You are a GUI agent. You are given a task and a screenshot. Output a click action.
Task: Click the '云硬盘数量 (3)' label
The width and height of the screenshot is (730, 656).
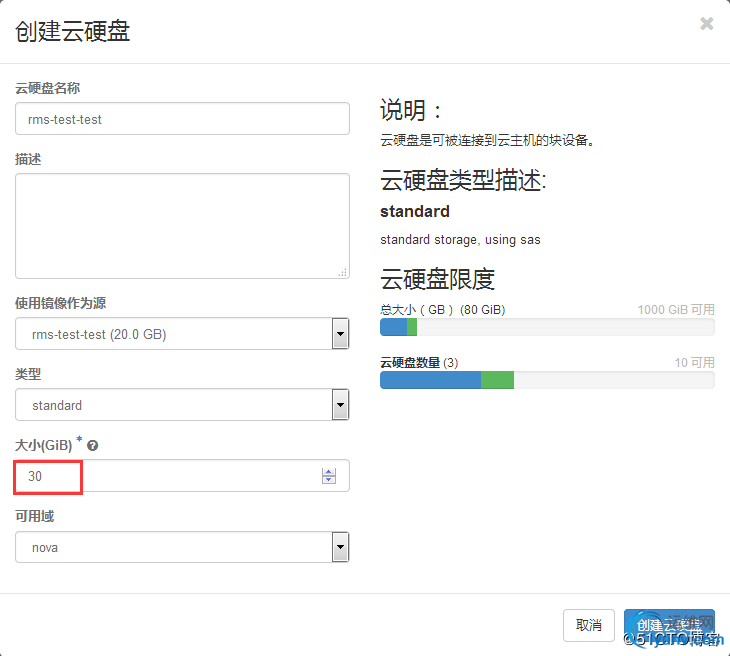click(x=419, y=362)
